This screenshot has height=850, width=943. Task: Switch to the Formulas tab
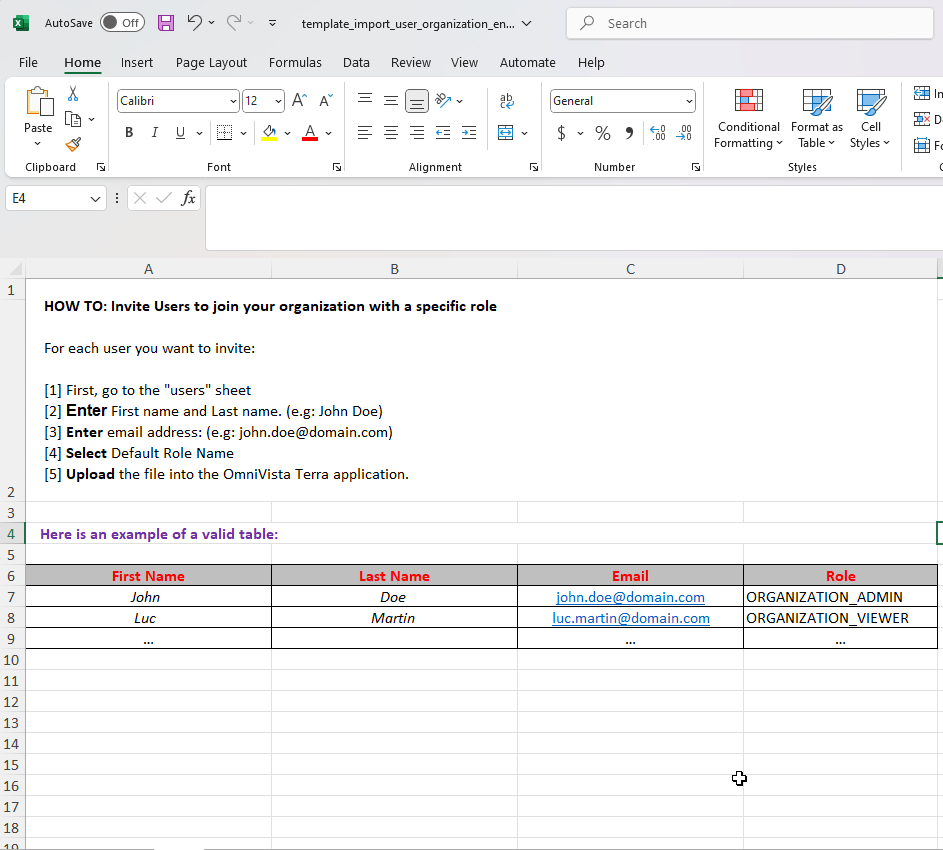coord(295,62)
